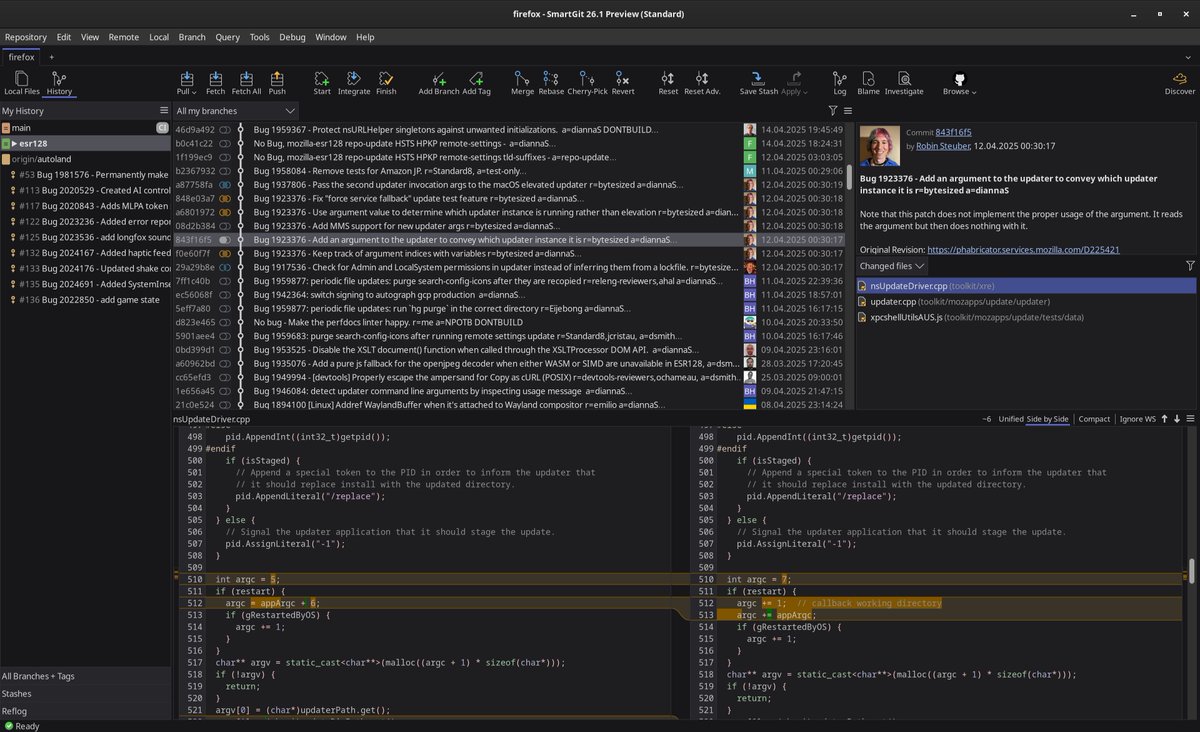
Task: Filter changed files with funnel icon
Action: click(x=1190, y=266)
